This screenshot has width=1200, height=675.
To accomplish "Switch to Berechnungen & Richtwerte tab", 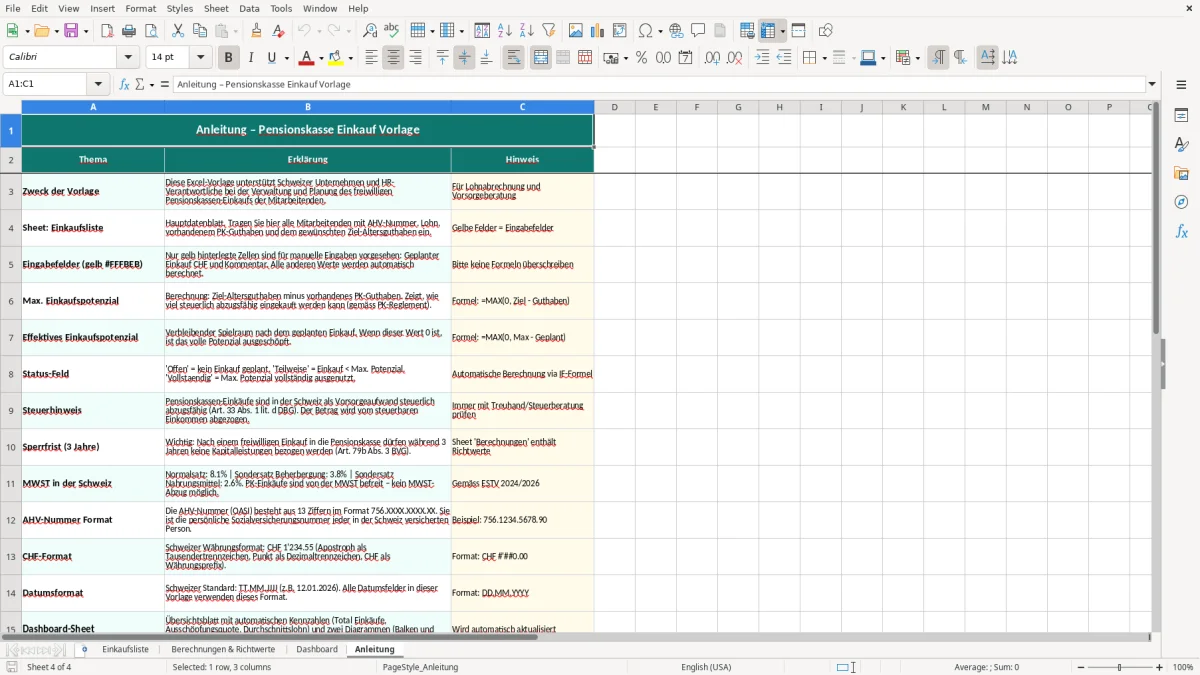I will (222, 649).
